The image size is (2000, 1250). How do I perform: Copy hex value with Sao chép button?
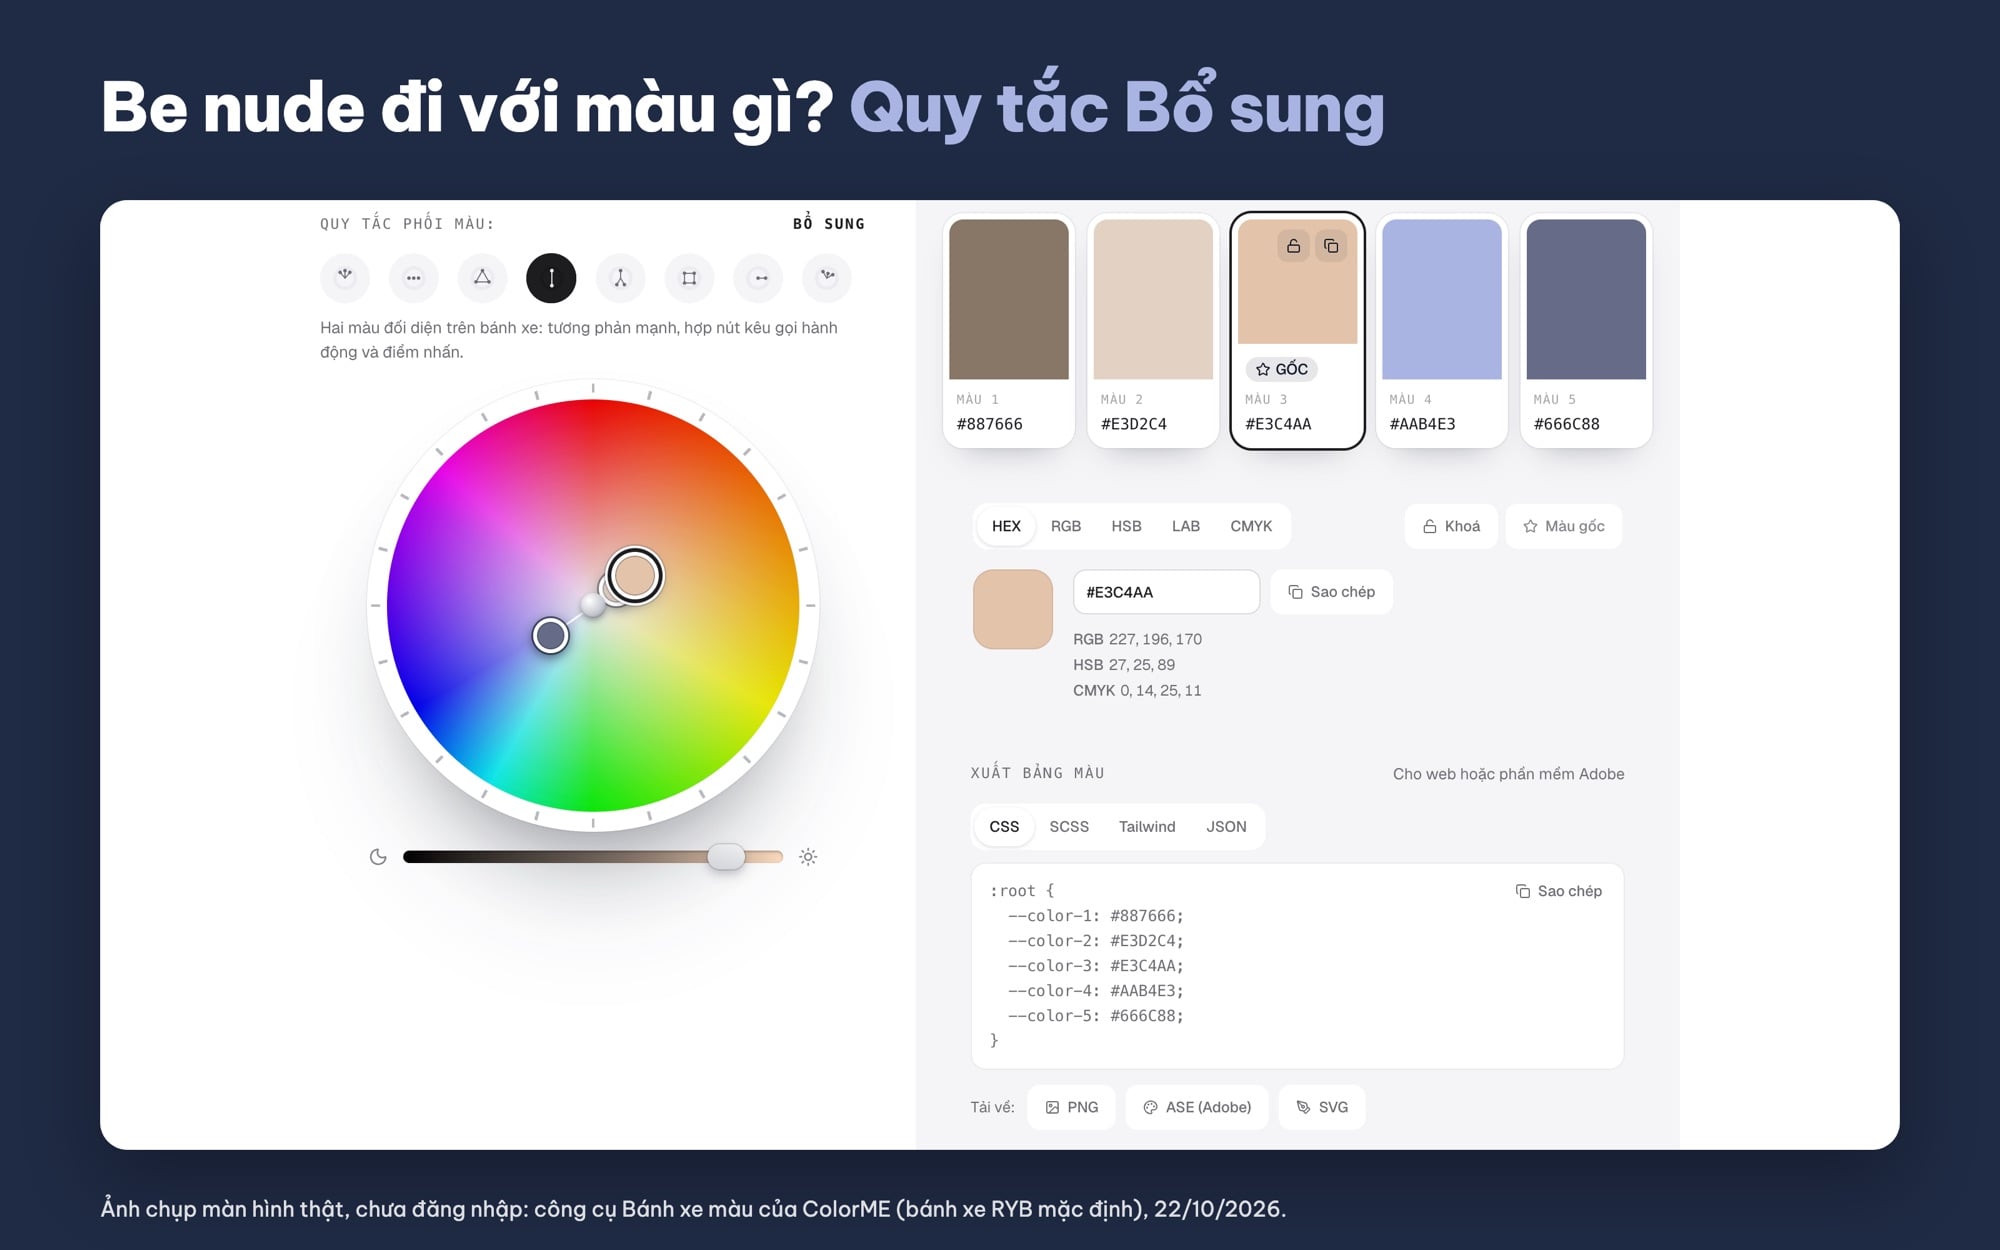(1331, 592)
